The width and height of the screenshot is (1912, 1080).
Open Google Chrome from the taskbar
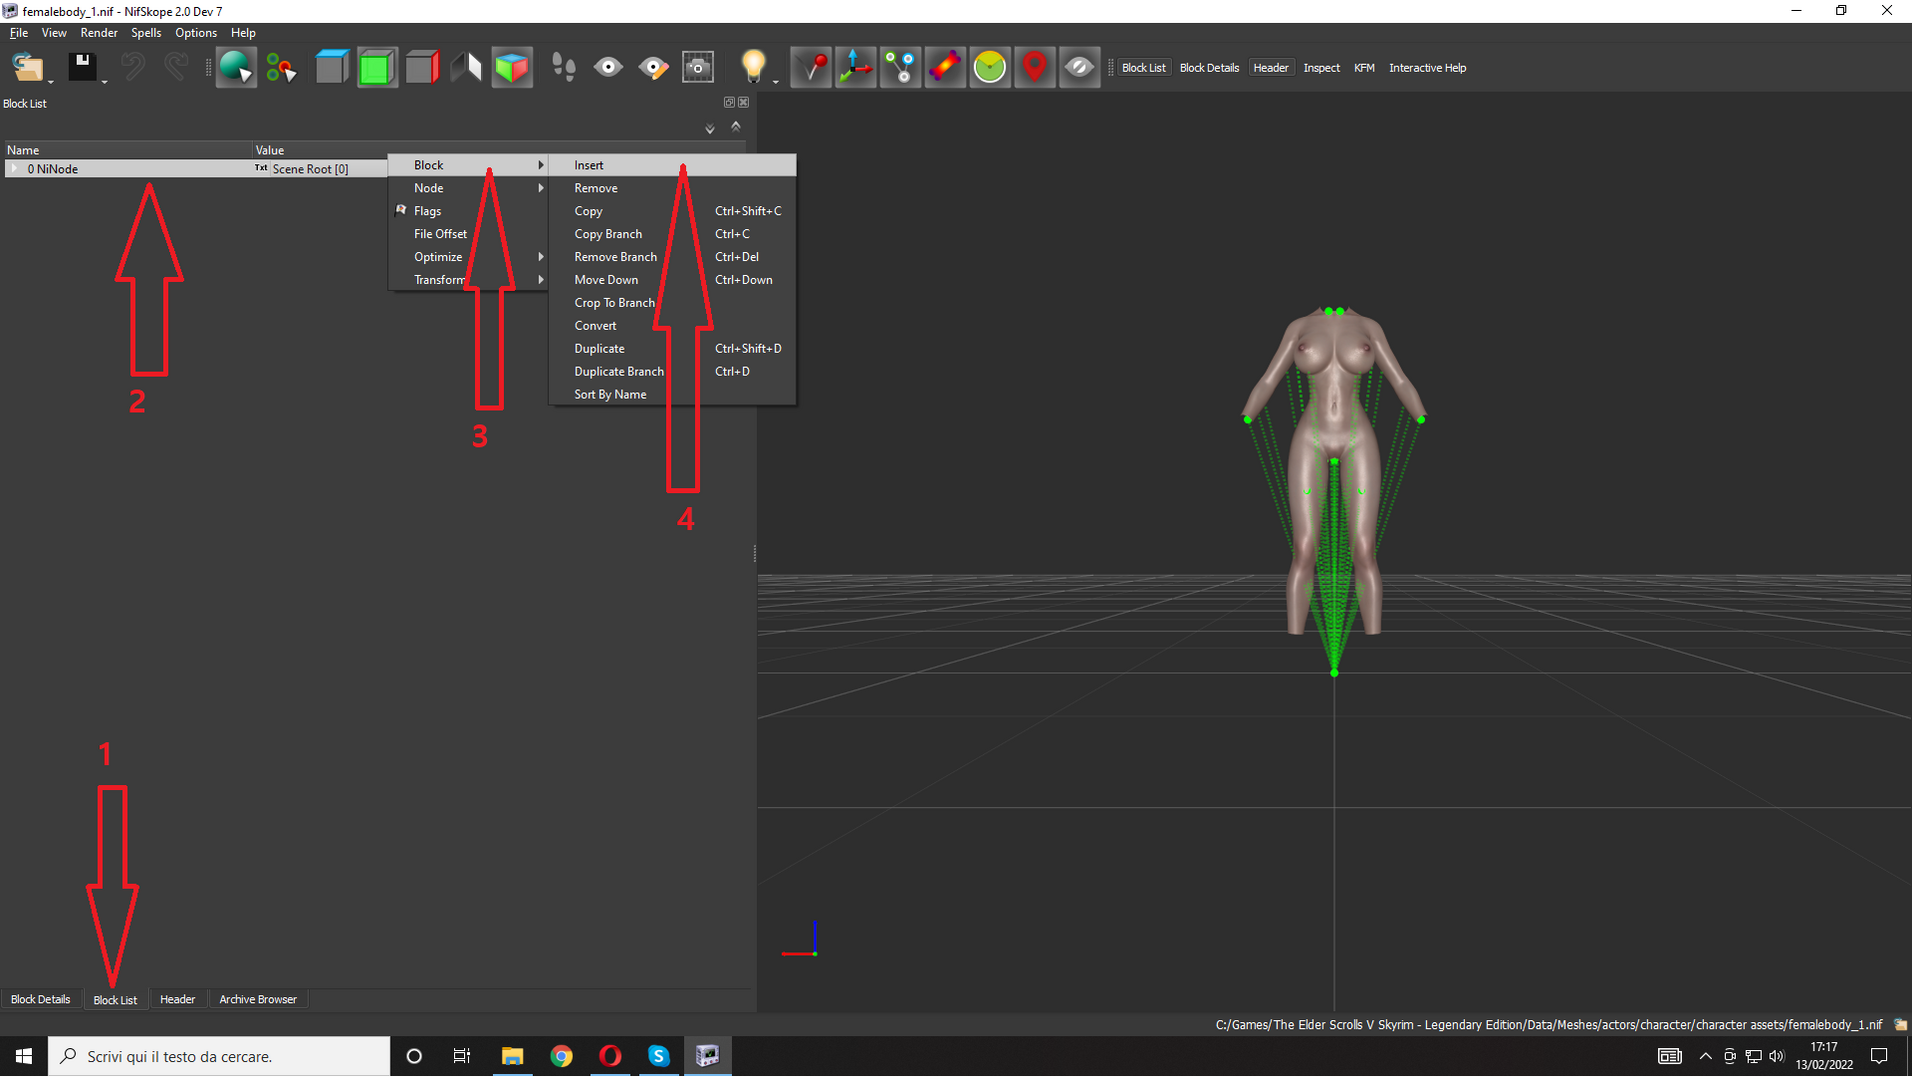click(x=561, y=1056)
